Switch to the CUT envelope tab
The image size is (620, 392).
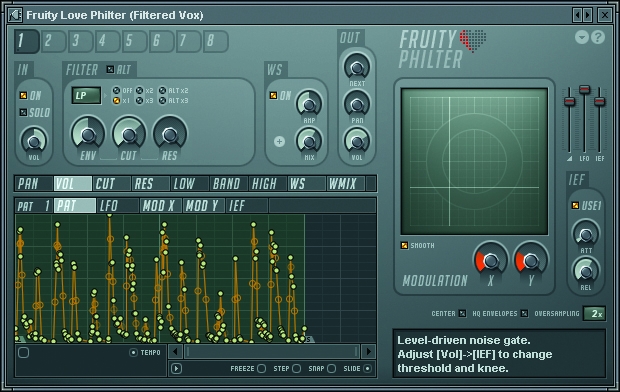[x=112, y=184]
